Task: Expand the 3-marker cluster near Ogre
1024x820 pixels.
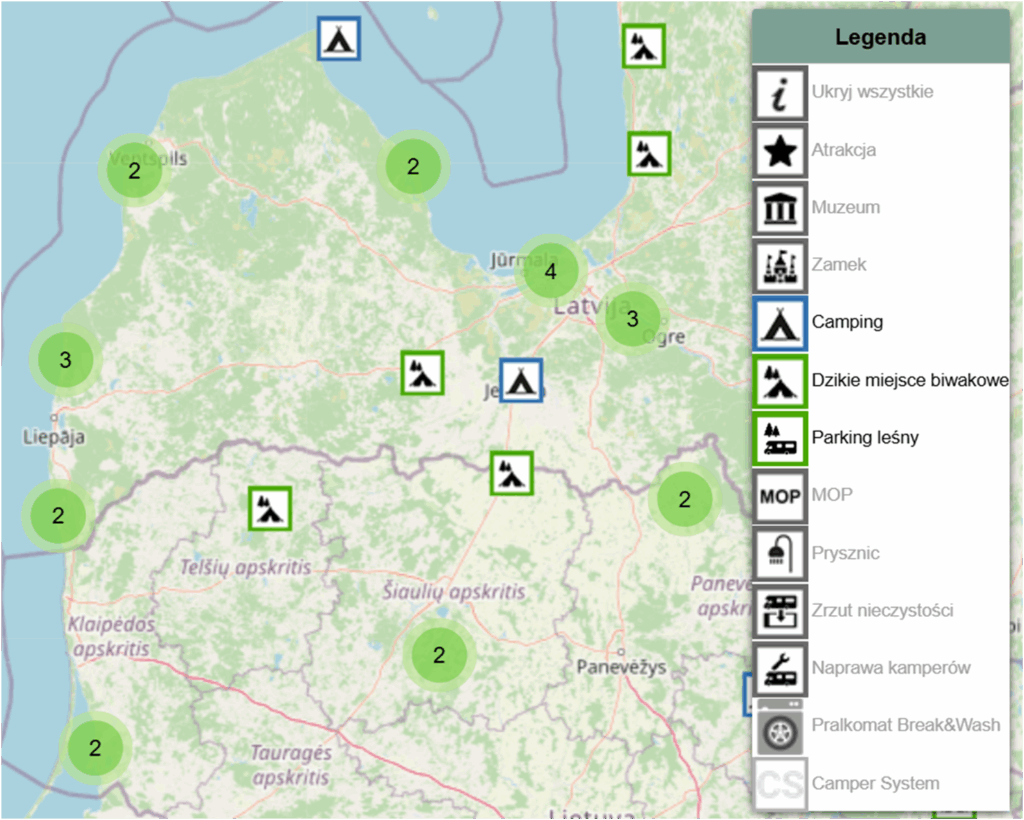Action: pos(632,319)
